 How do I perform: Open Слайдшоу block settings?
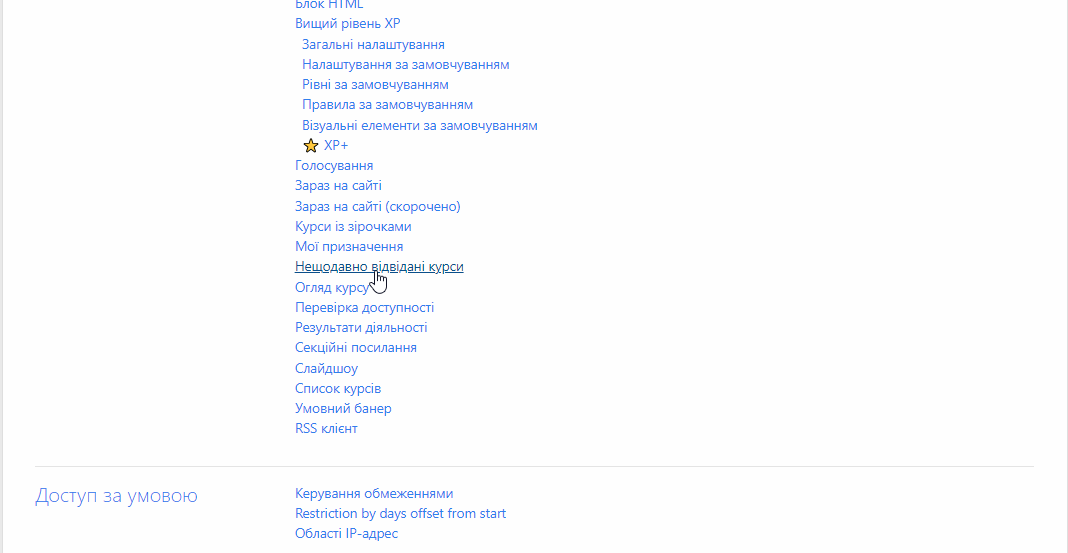(x=326, y=369)
